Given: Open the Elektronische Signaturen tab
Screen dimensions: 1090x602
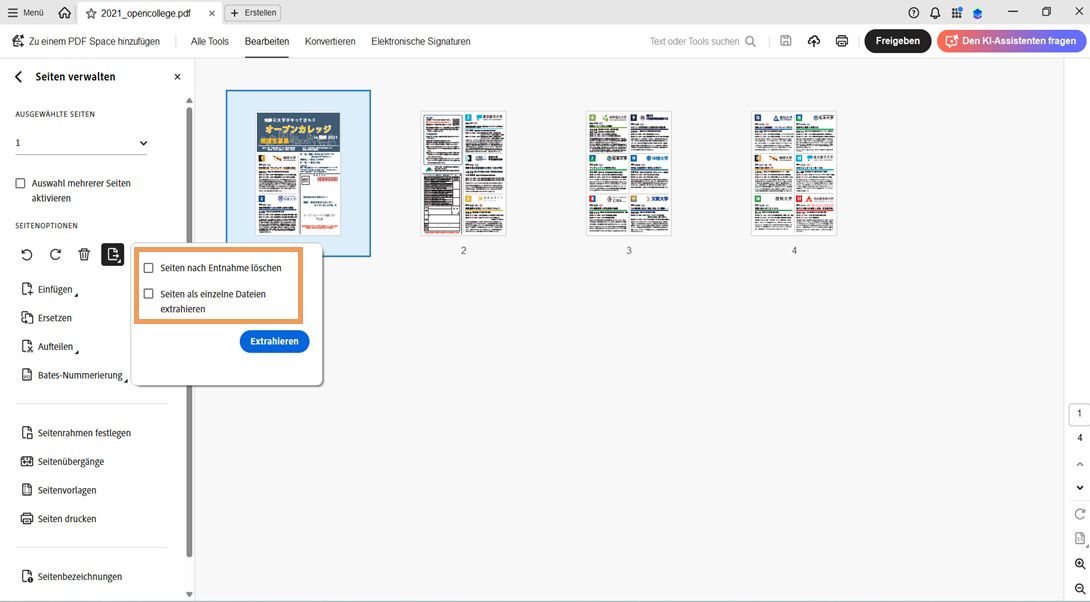Looking at the screenshot, I should pos(421,41).
